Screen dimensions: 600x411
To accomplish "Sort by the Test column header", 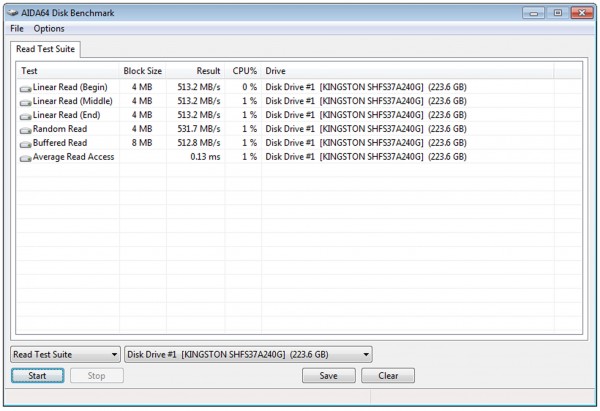I will point(68,71).
